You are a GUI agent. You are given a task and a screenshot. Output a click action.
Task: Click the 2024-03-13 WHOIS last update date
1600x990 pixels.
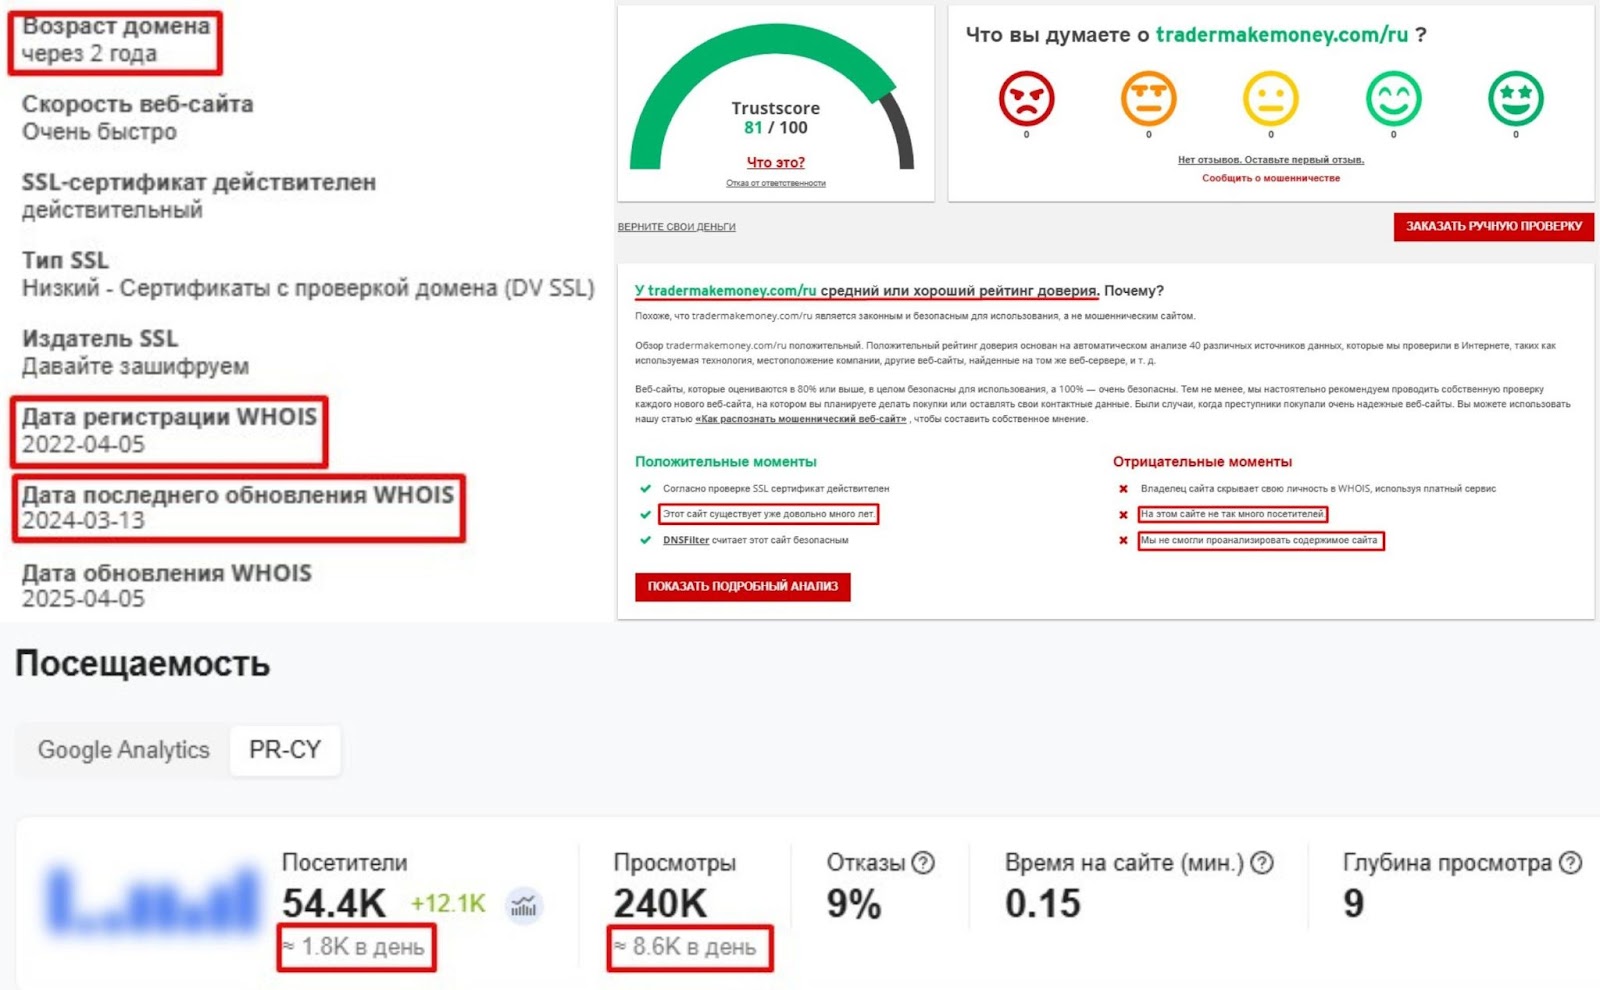(84, 521)
